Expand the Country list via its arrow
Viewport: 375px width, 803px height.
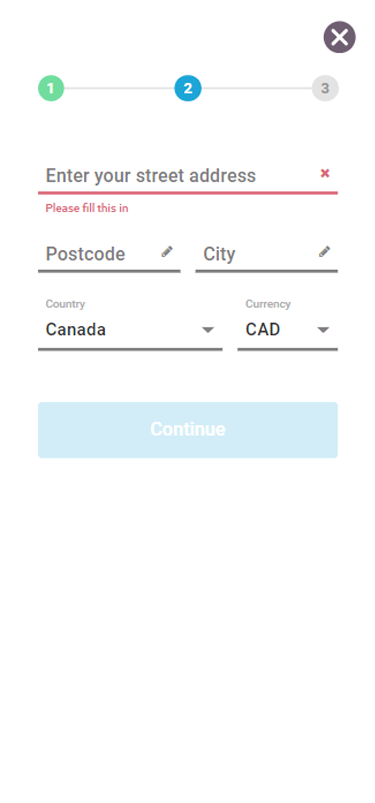(207, 330)
